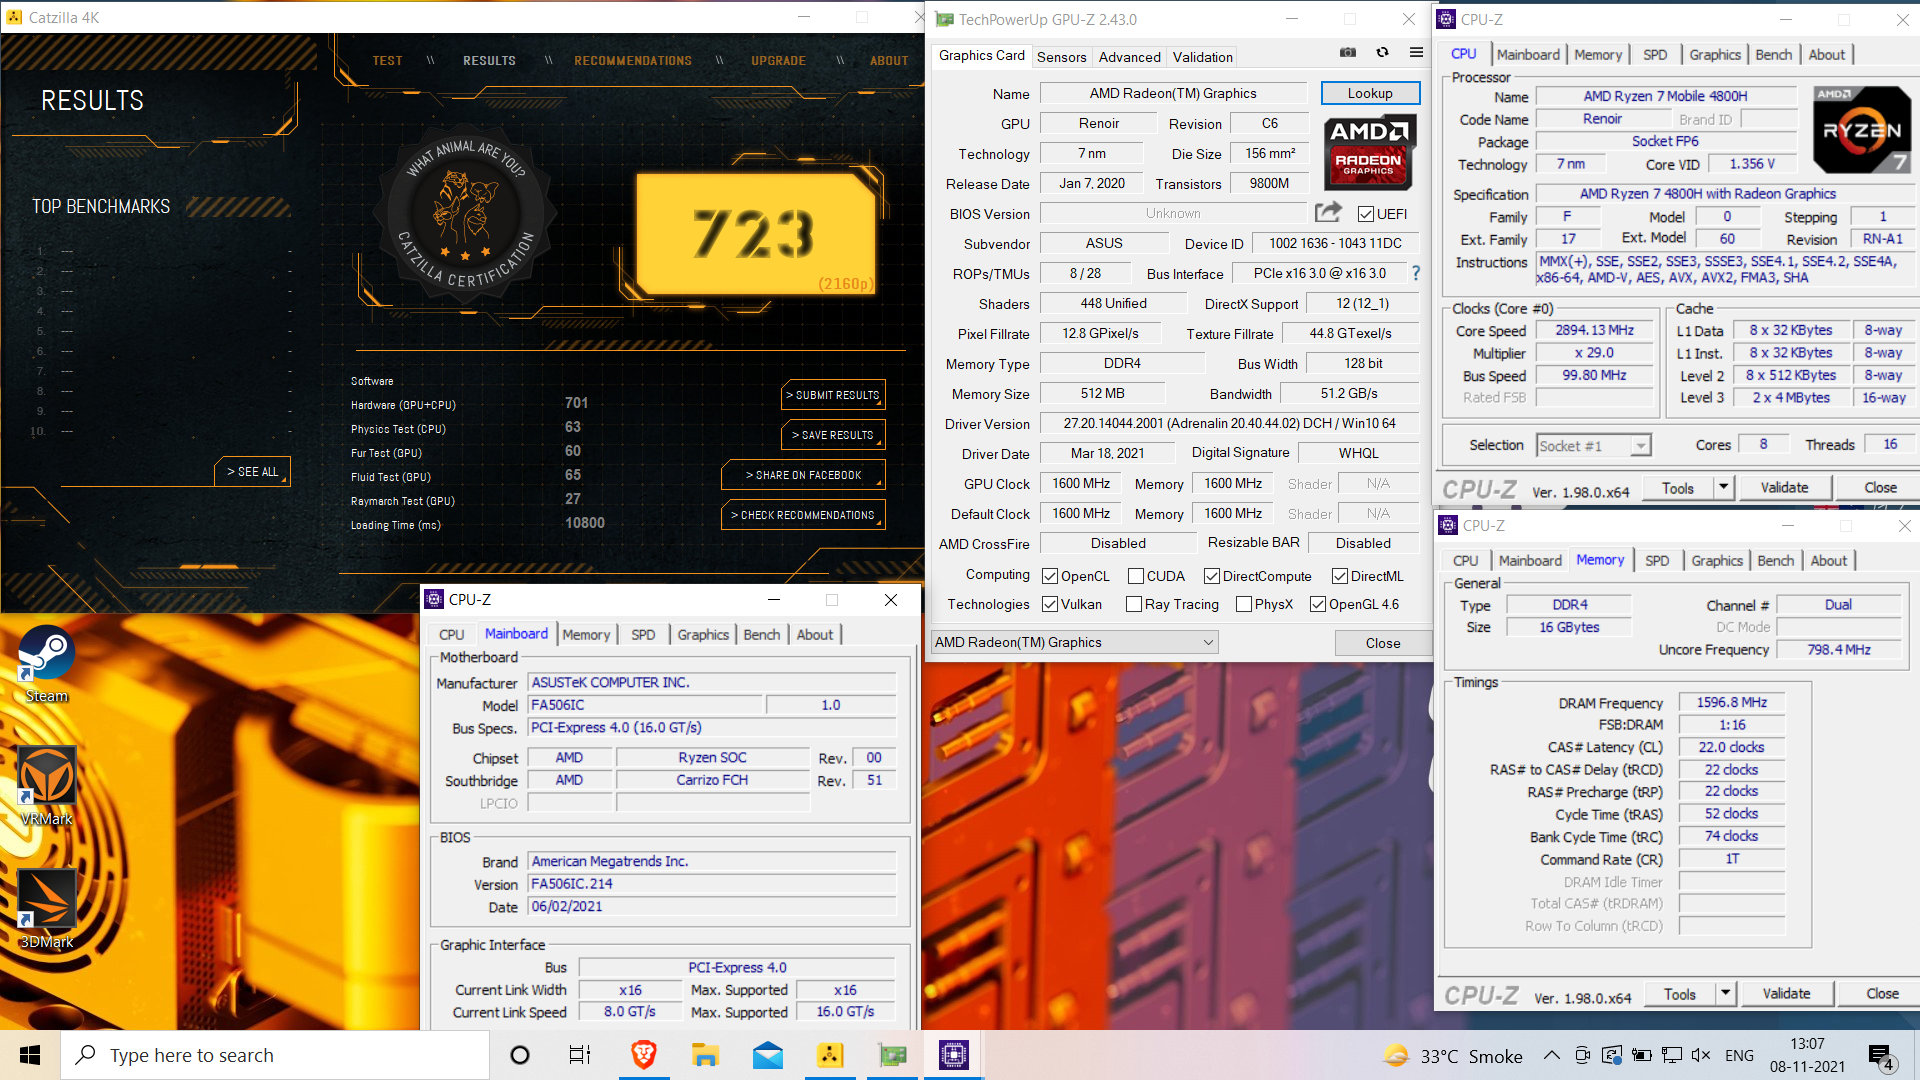1920x1080 pixels.
Task: Open the Socket #1 selection dropdown
Action: (x=1593, y=445)
